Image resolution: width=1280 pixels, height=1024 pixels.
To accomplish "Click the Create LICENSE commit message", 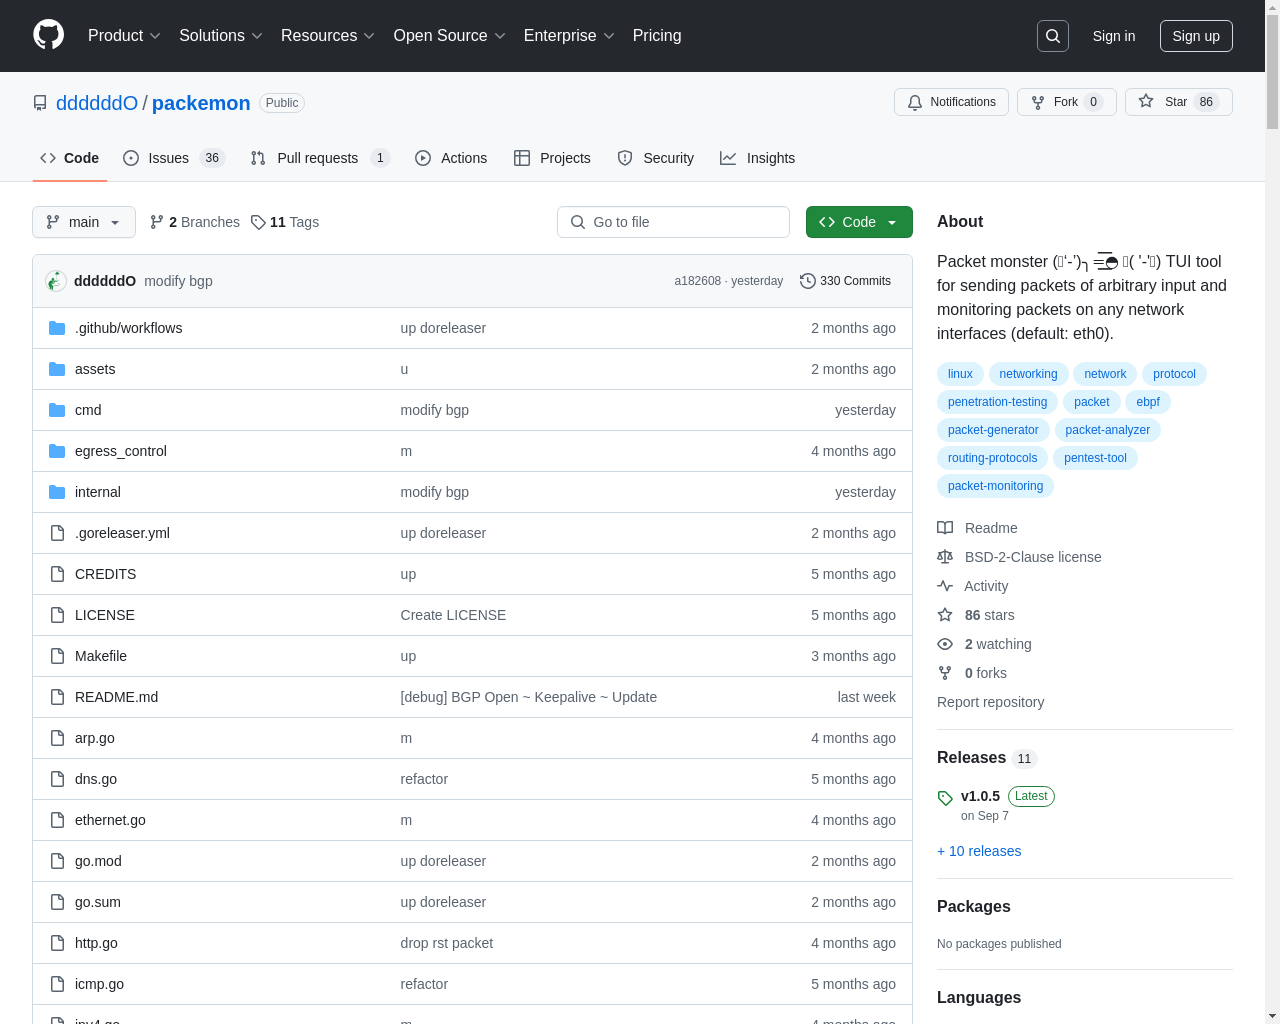I will point(453,615).
